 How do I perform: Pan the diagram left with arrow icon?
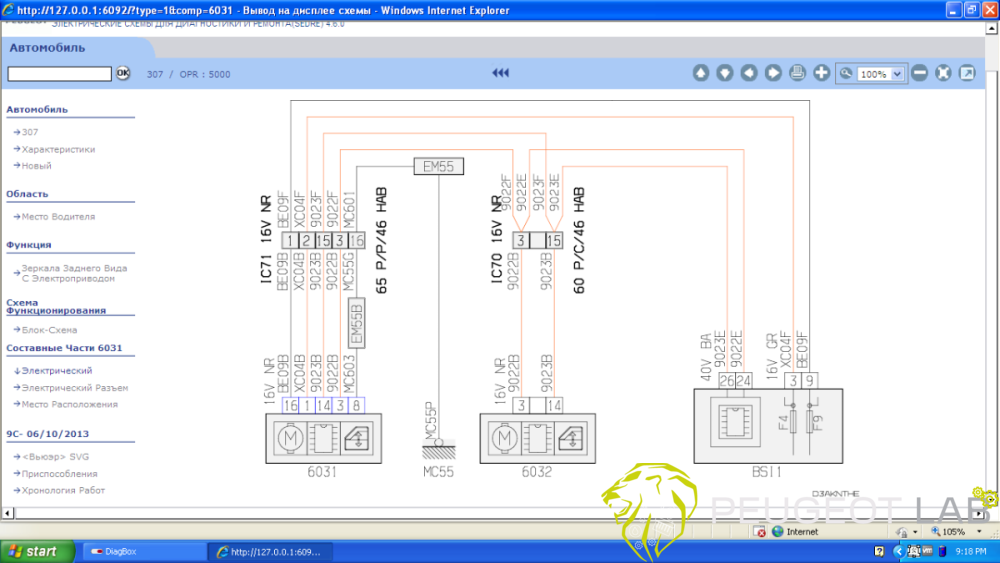pos(749,73)
